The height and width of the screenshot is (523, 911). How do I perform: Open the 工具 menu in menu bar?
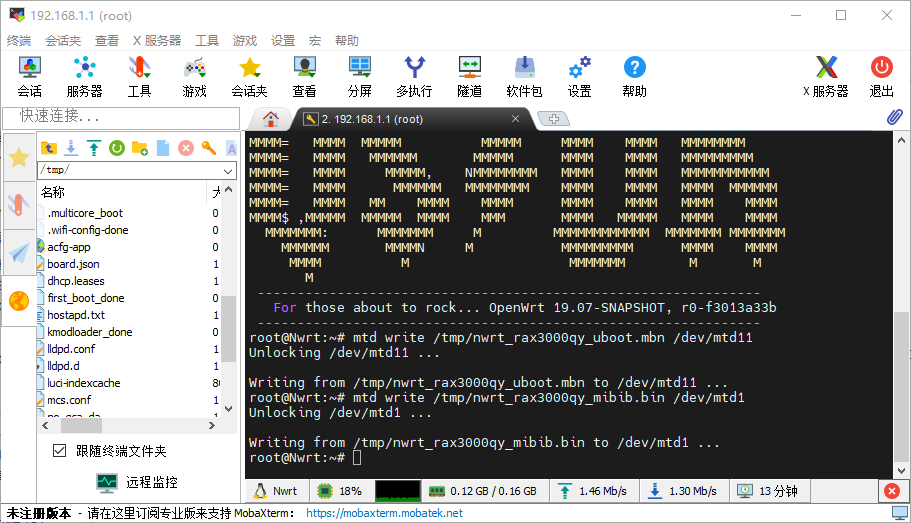pyautogui.click(x=207, y=41)
